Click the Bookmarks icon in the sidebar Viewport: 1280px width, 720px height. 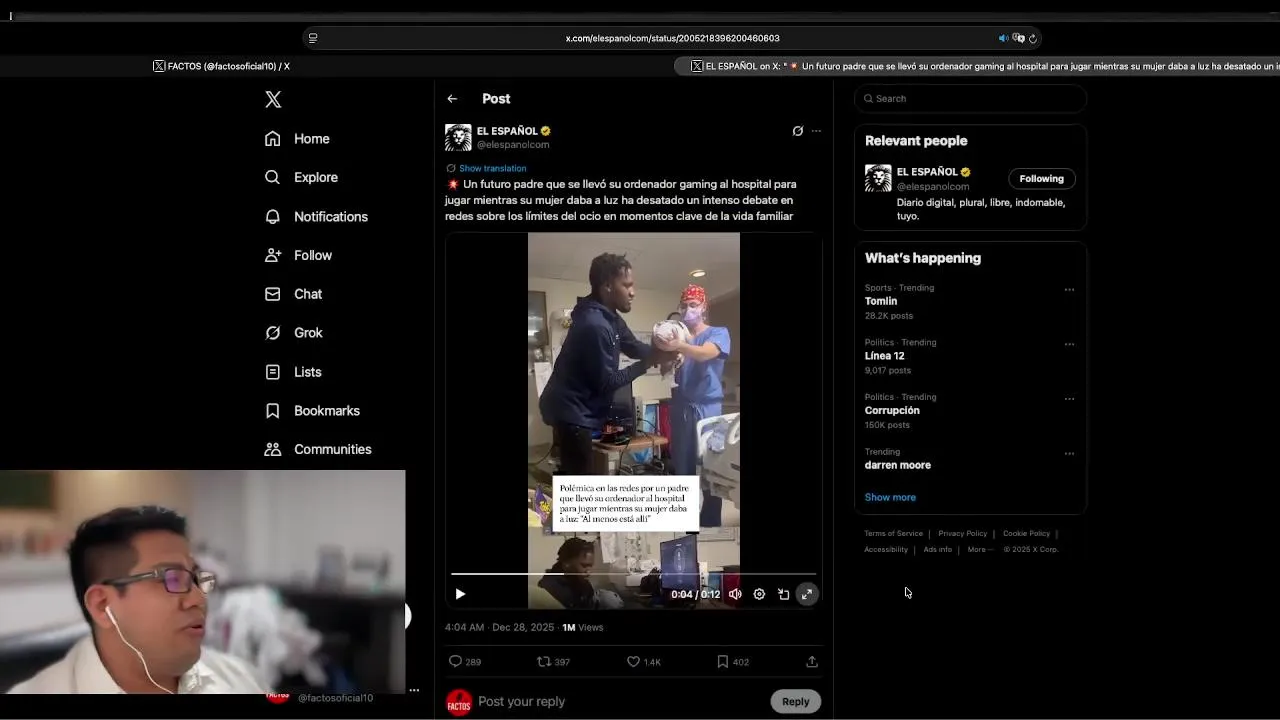pyautogui.click(x=272, y=411)
